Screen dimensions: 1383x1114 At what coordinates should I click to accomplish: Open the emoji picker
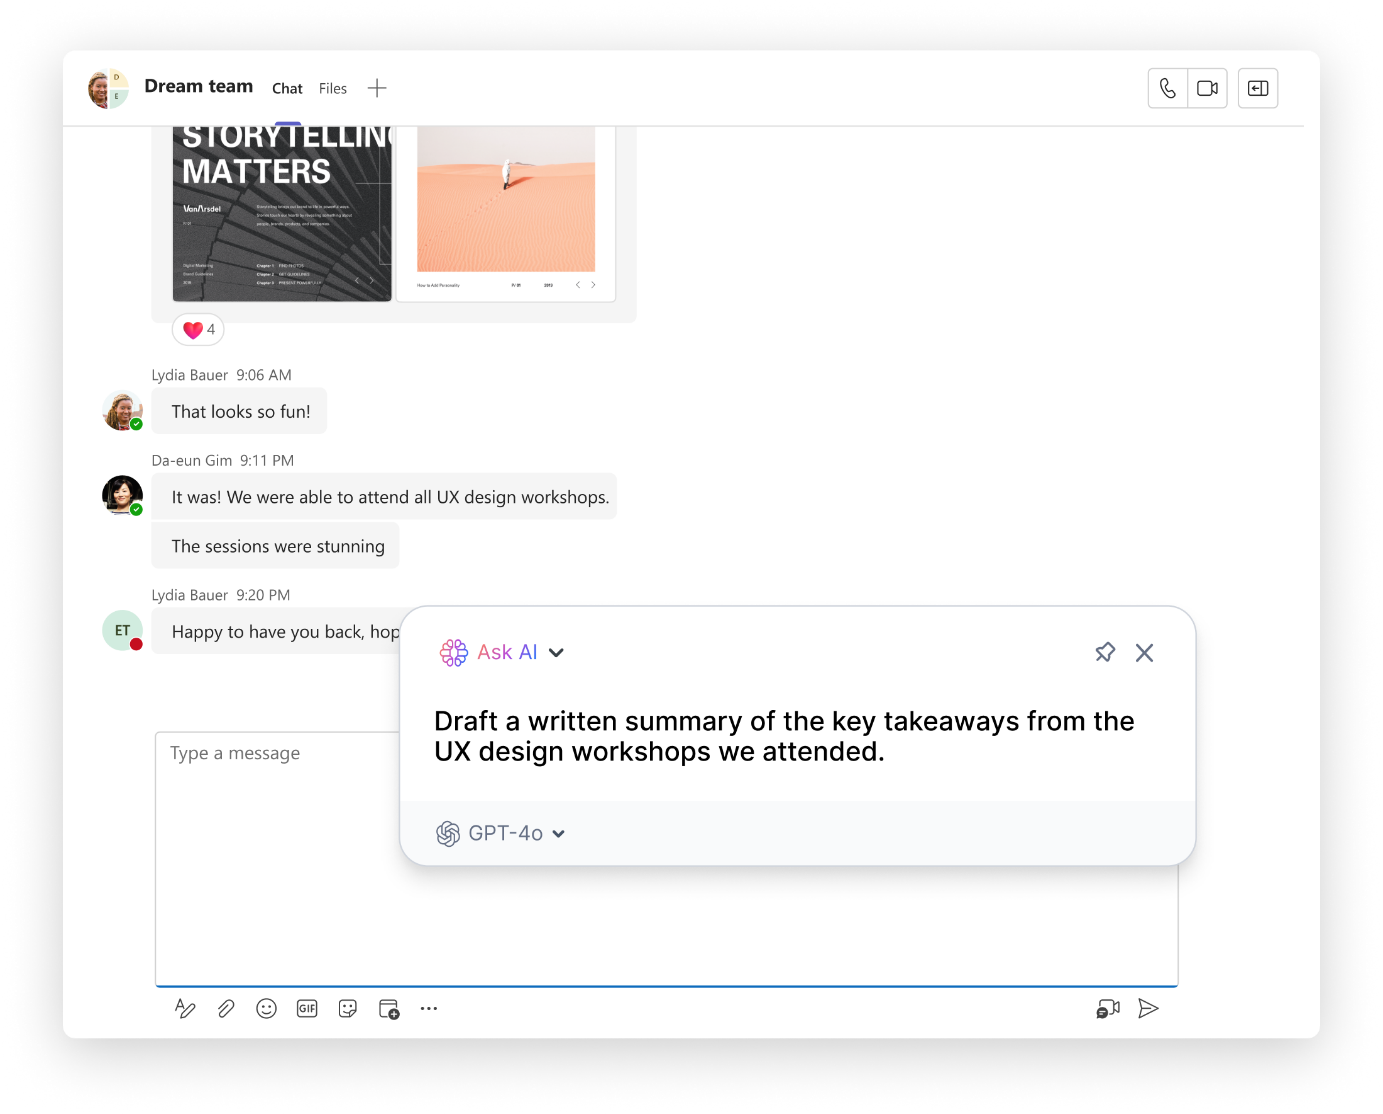pyautogui.click(x=266, y=1008)
